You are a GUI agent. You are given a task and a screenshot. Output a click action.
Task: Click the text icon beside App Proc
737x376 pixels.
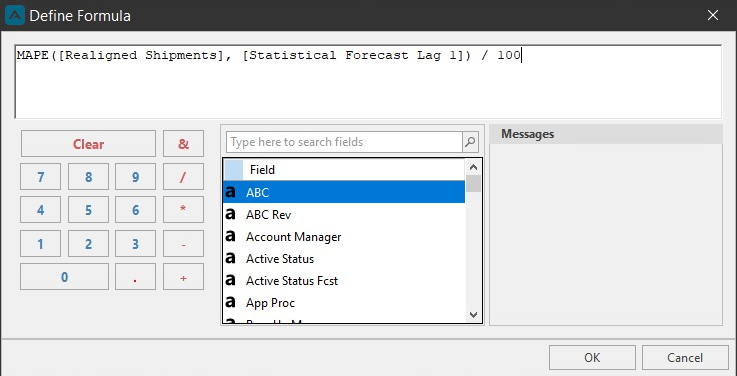tap(230, 303)
